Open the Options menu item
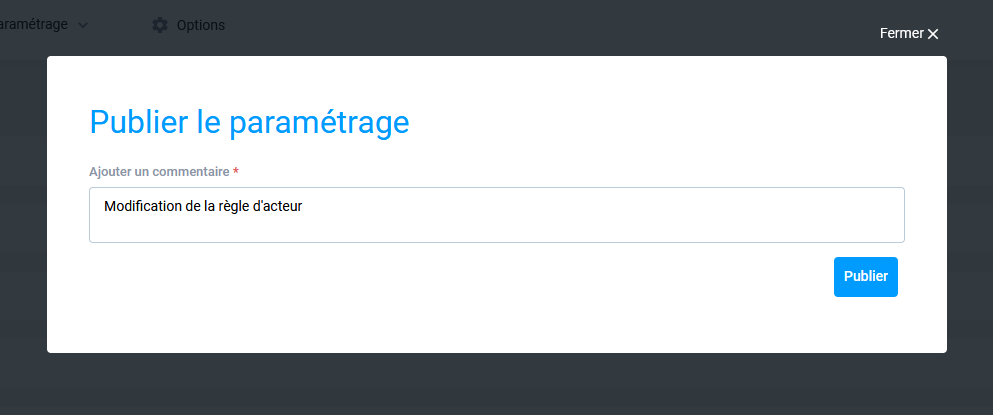The width and height of the screenshot is (993, 415). [x=200, y=25]
